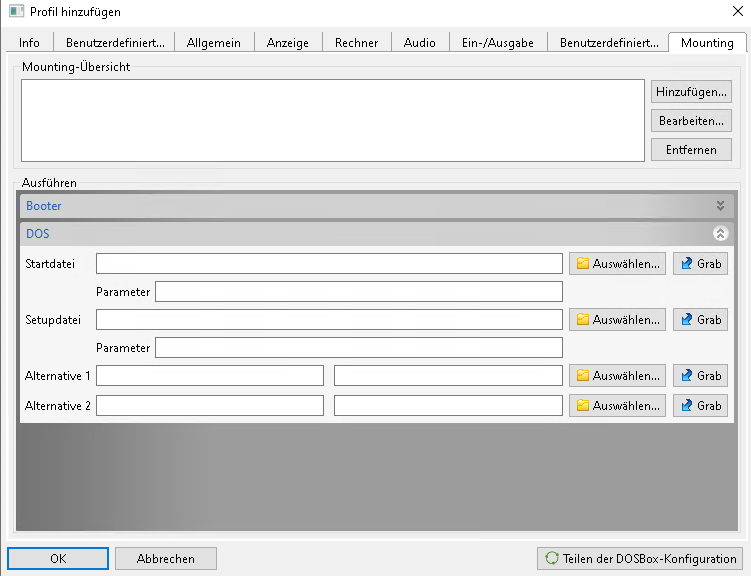Open folder browser via Startdatei Auswählen
The width and height of the screenshot is (751, 576).
617,264
